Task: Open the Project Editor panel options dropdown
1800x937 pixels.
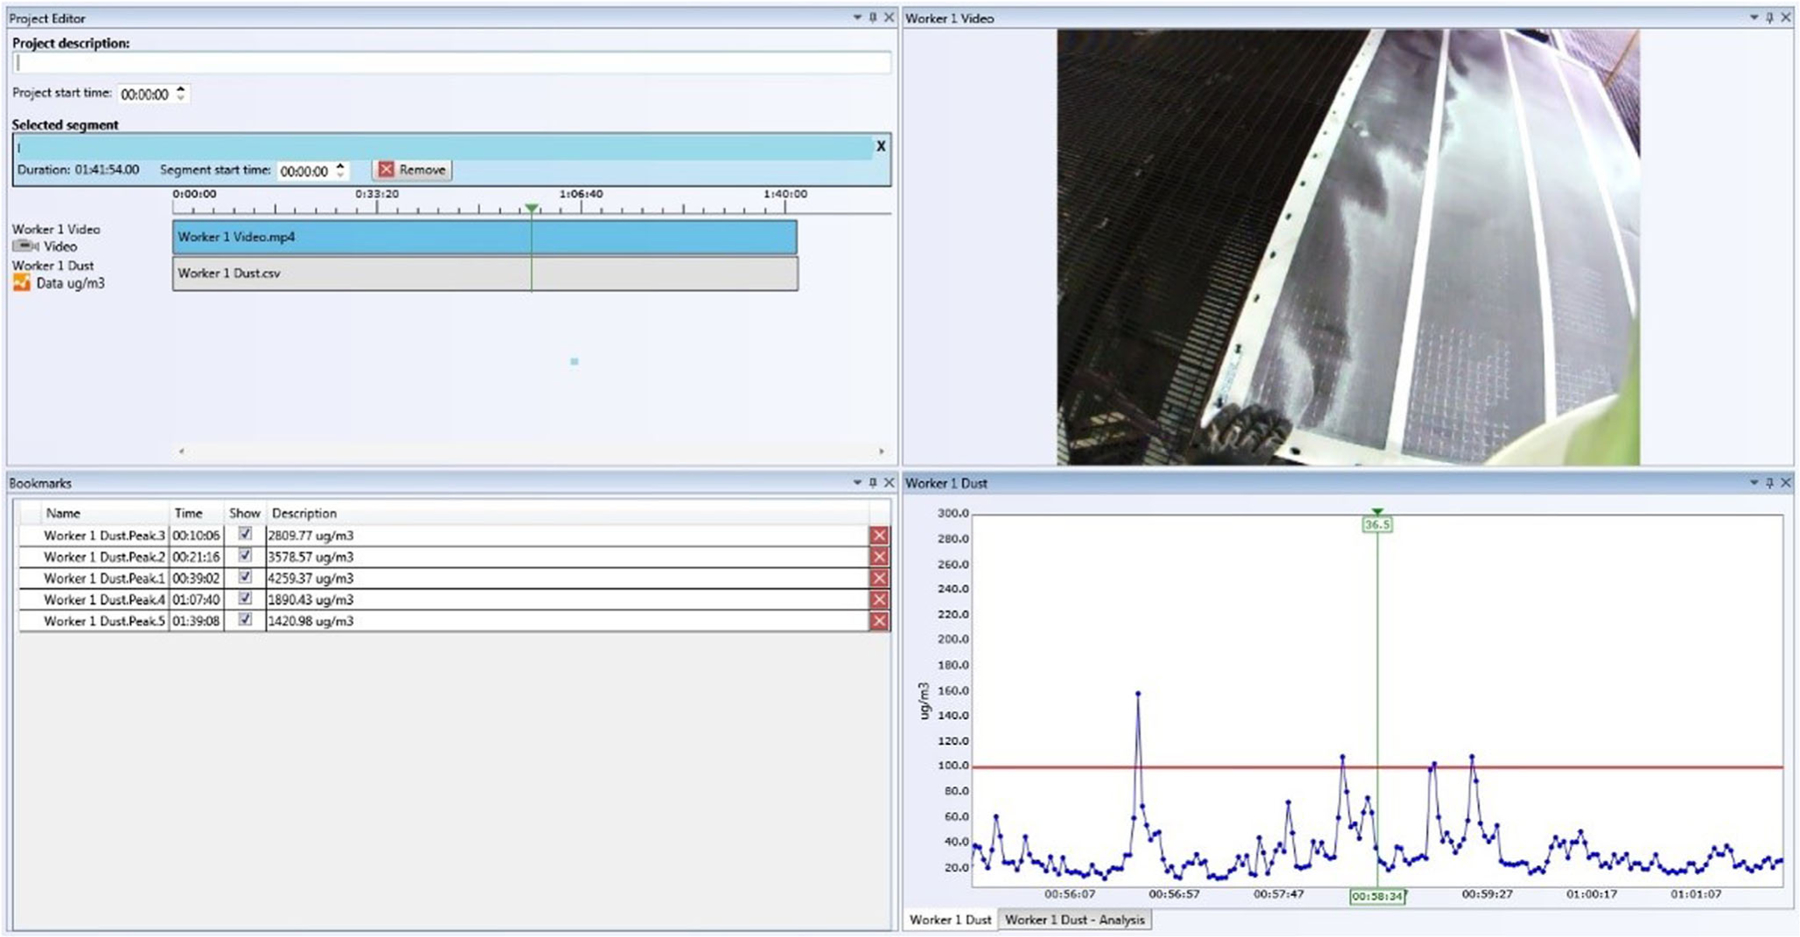Action: (x=857, y=18)
